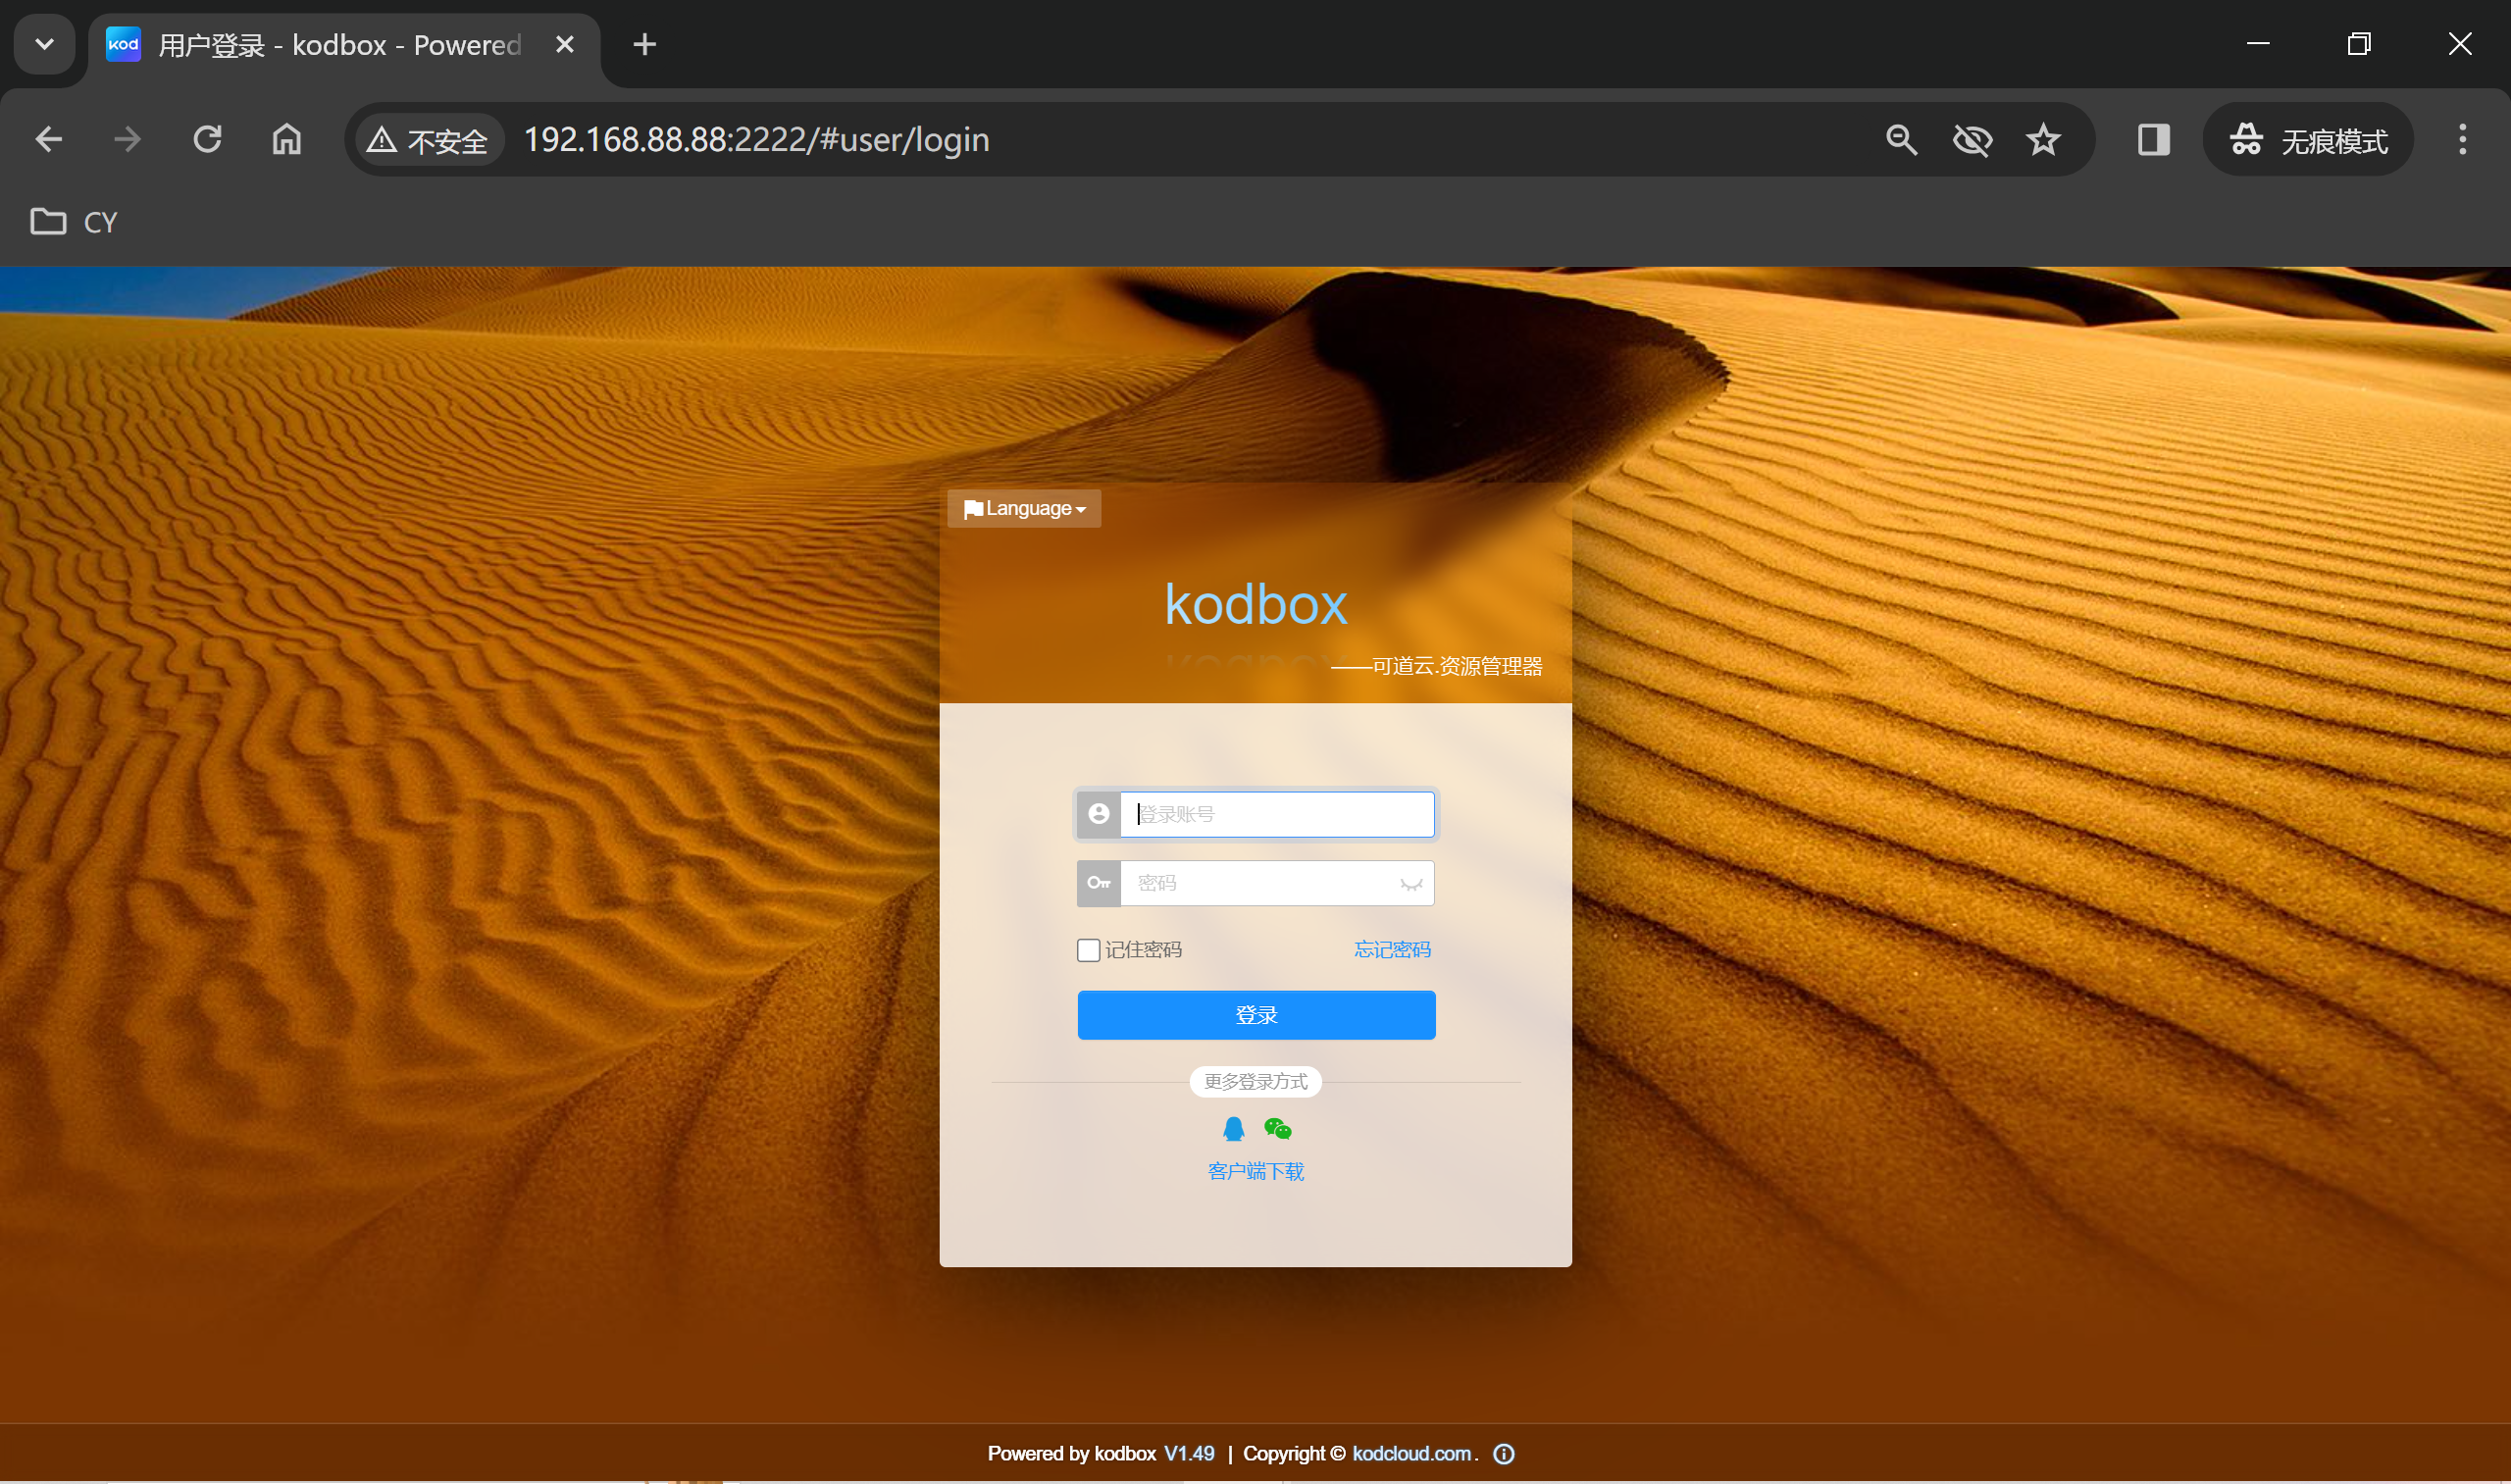Open the kodcloud.com link
The width and height of the screenshot is (2511, 1484).
[1411, 1454]
